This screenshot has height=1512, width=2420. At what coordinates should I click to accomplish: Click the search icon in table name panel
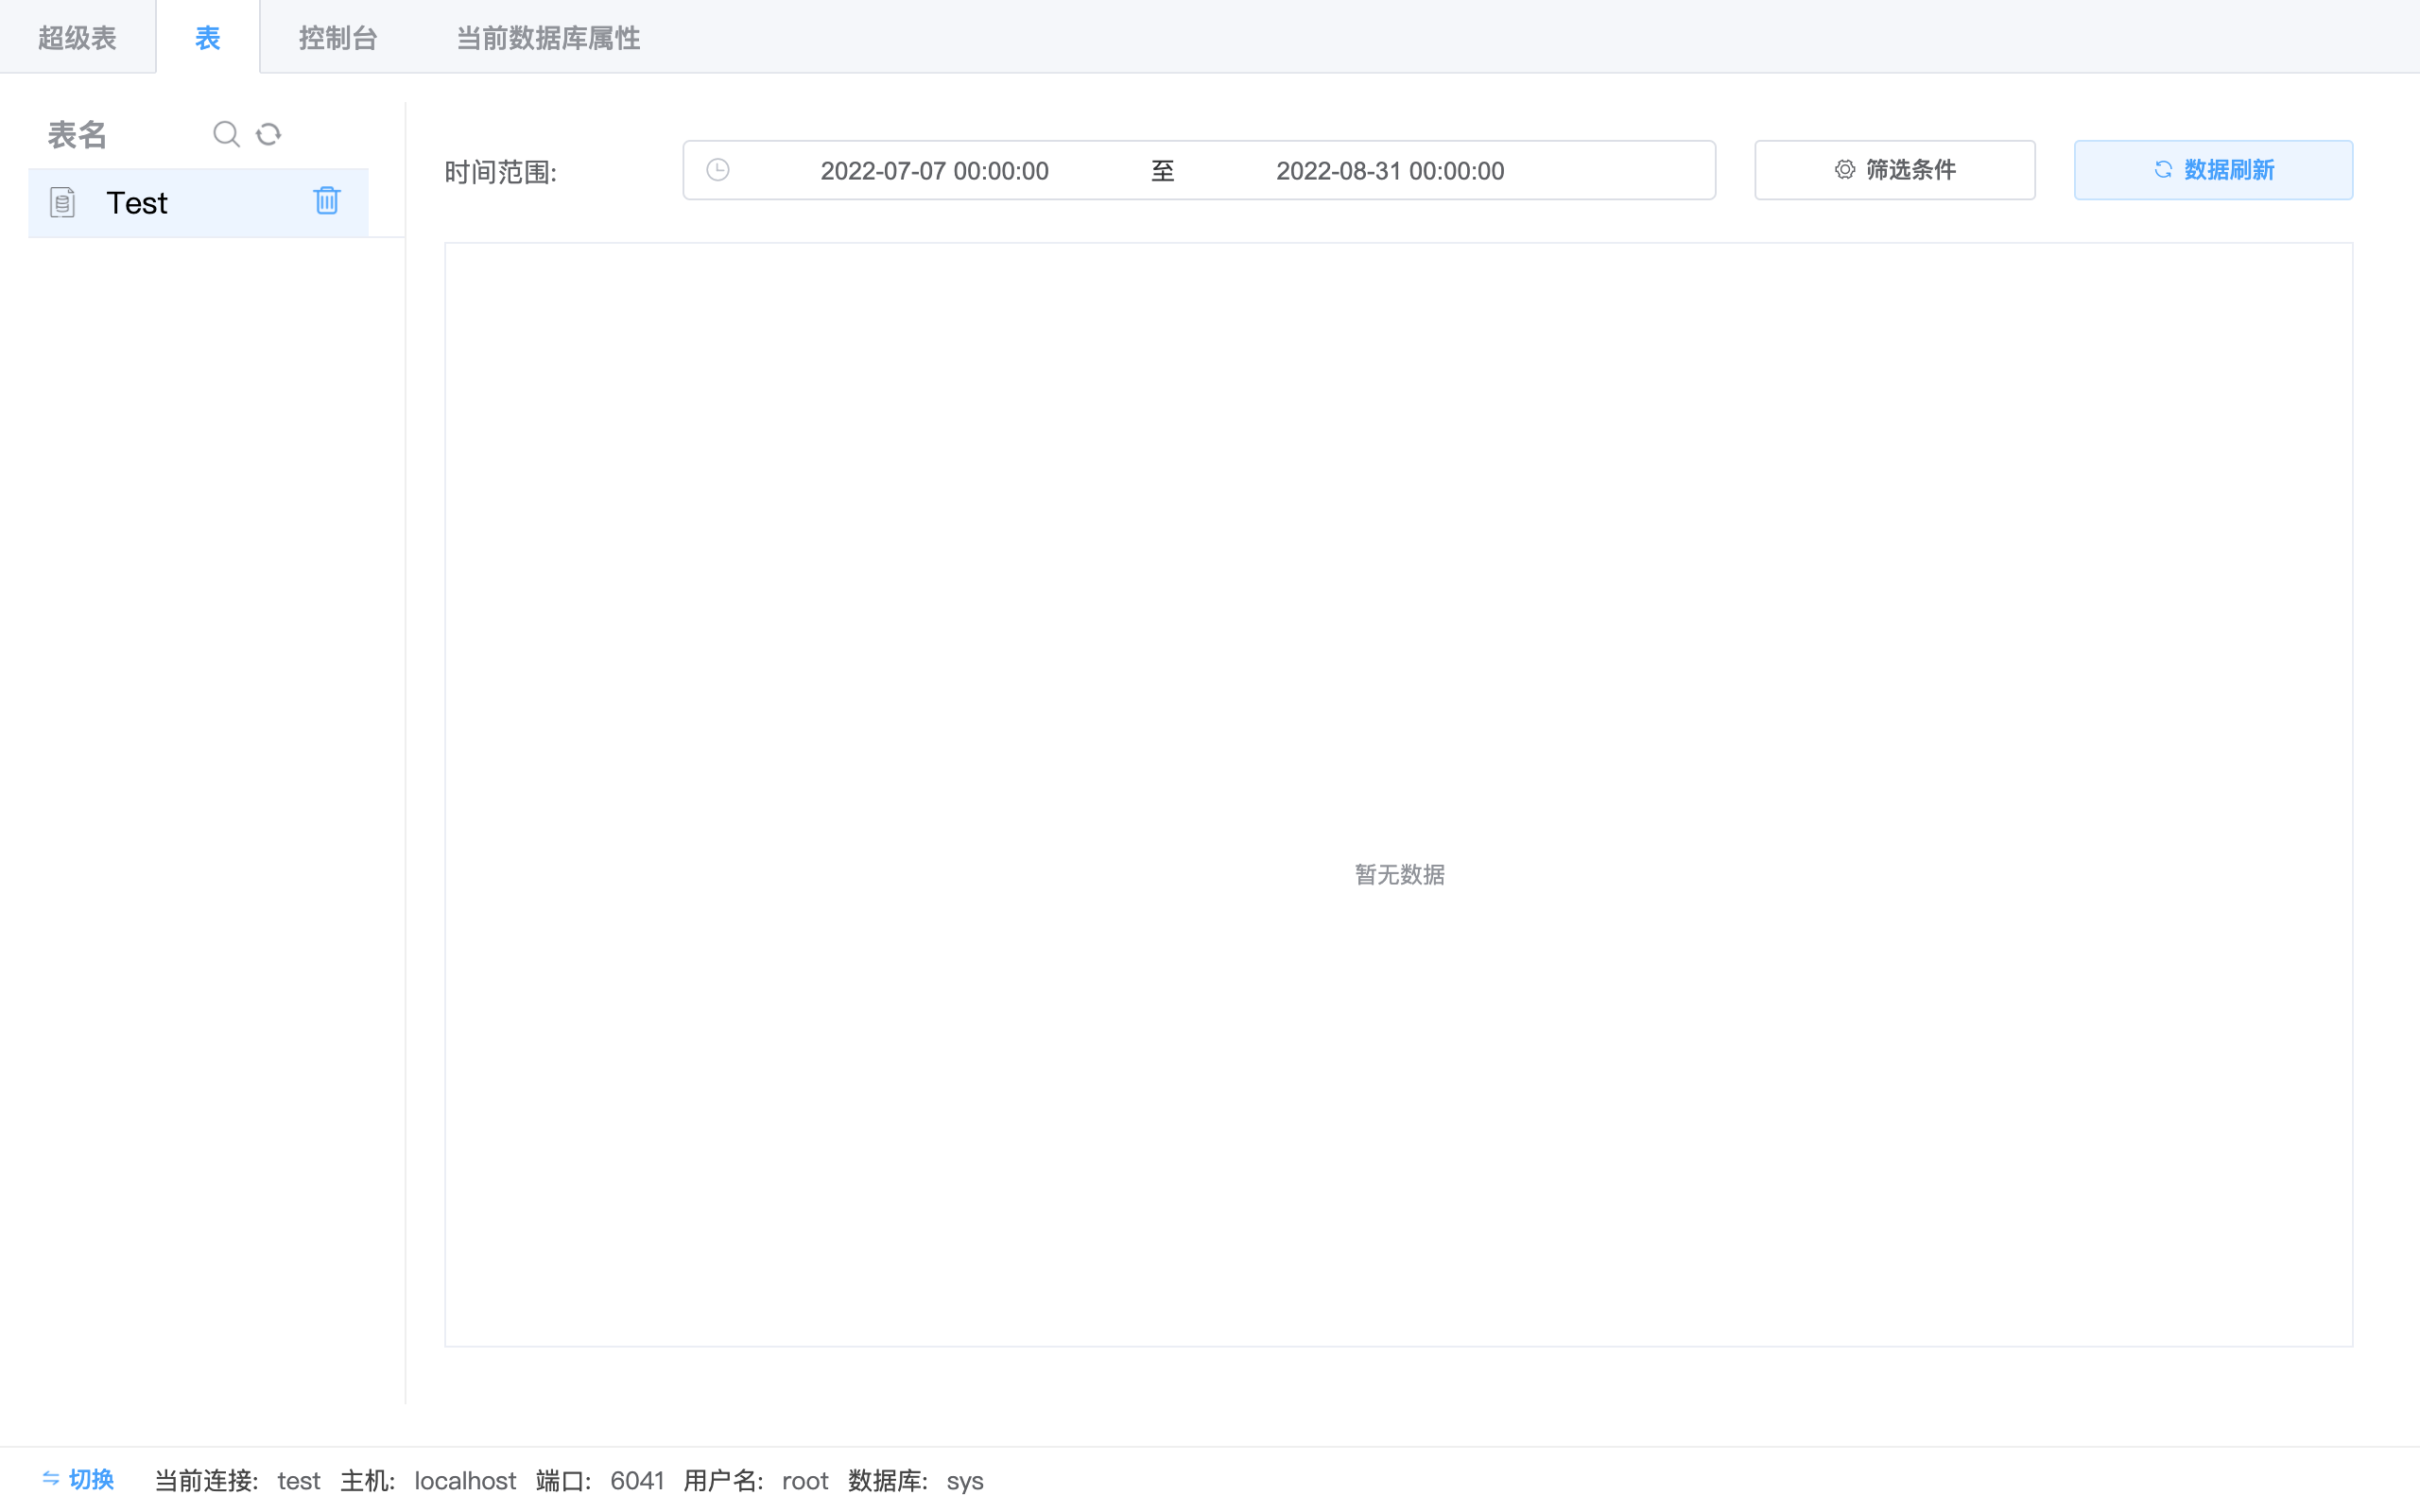(x=227, y=133)
